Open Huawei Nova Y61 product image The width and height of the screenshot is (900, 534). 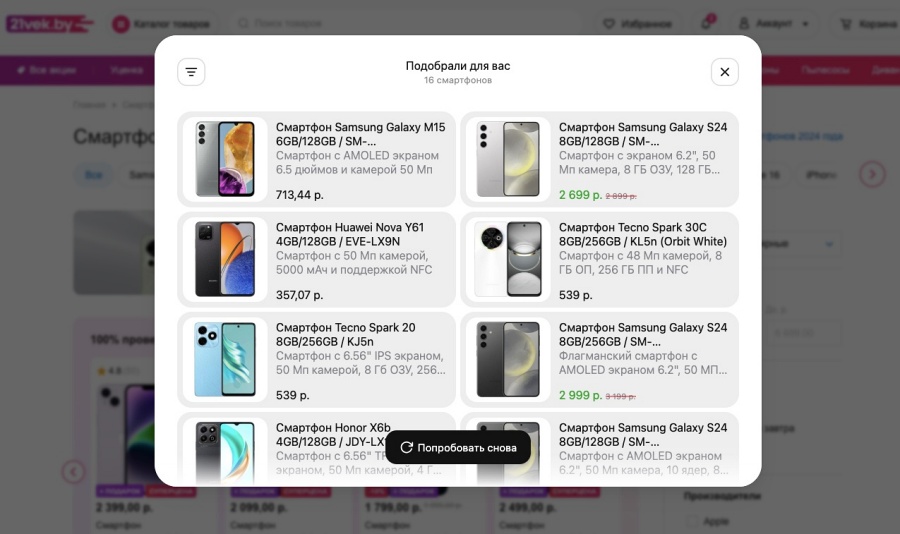point(225,260)
